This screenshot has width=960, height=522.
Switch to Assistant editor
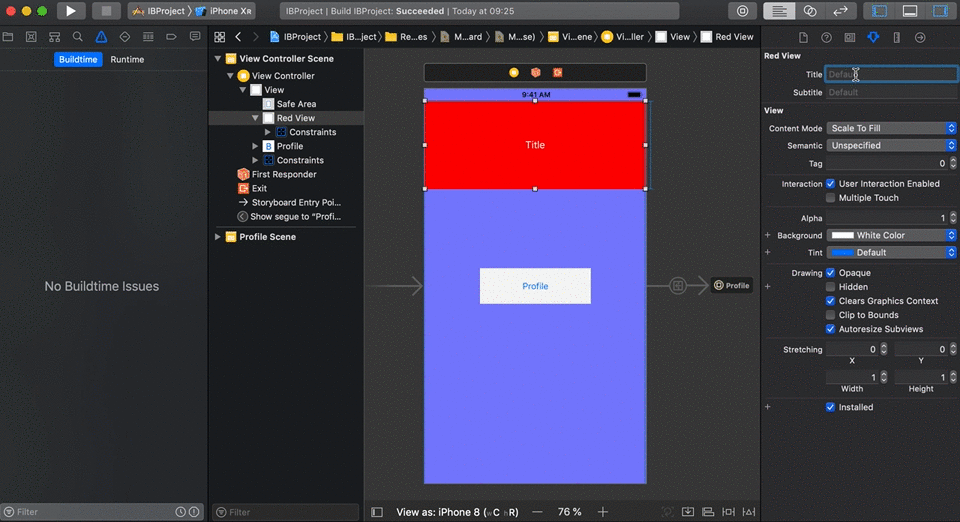[810, 11]
